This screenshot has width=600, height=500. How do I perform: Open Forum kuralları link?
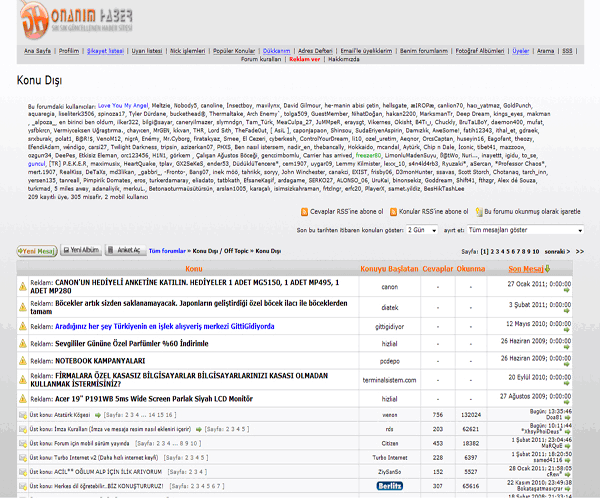point(261,59)
